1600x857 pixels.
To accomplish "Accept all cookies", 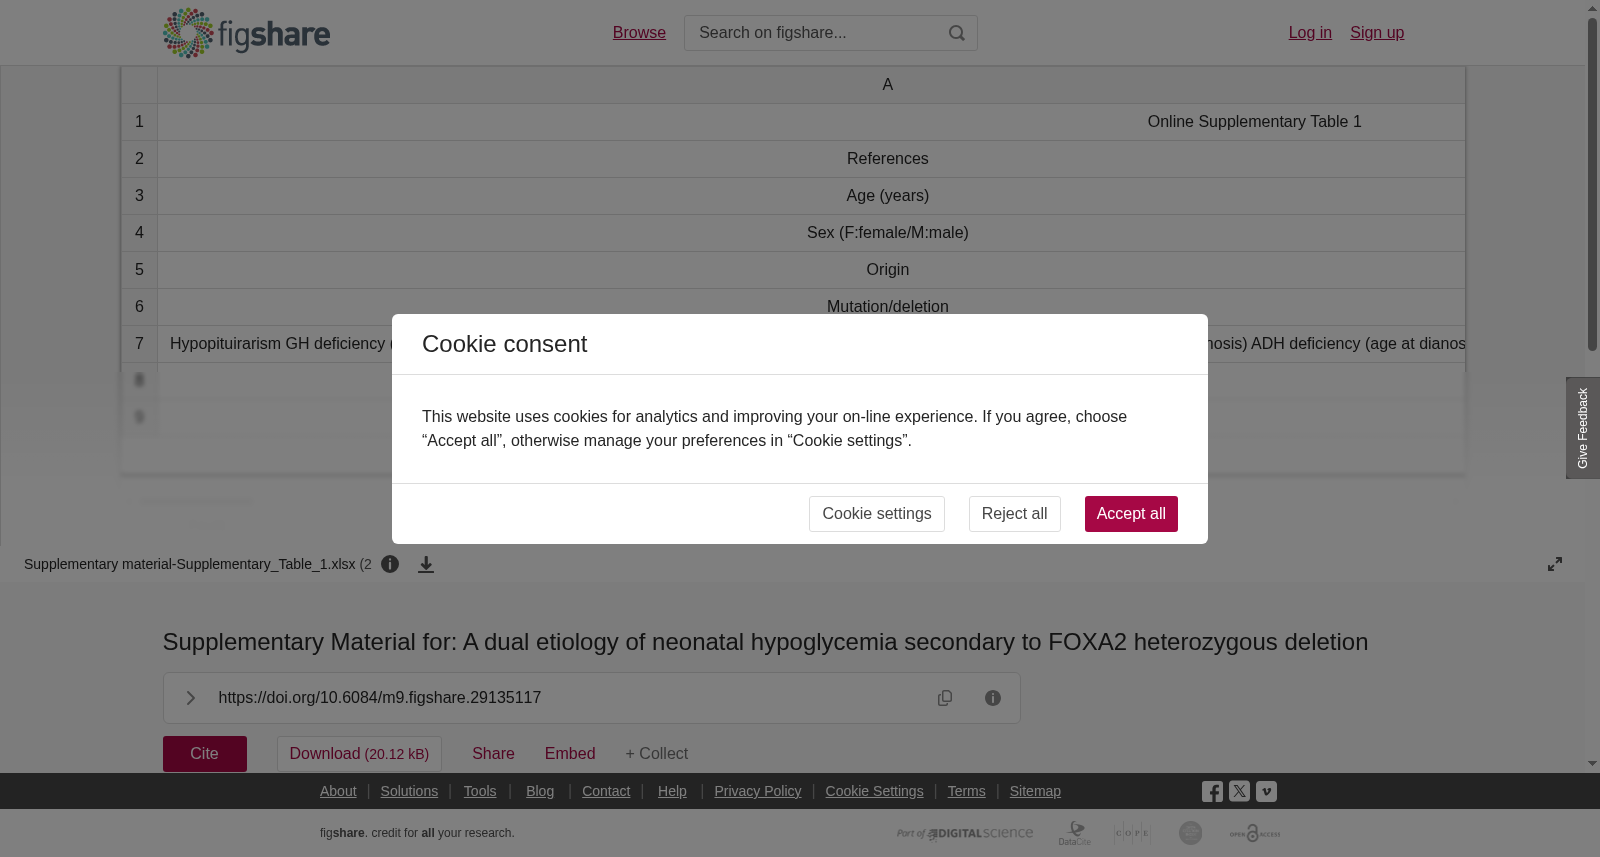I will 1131,514.
